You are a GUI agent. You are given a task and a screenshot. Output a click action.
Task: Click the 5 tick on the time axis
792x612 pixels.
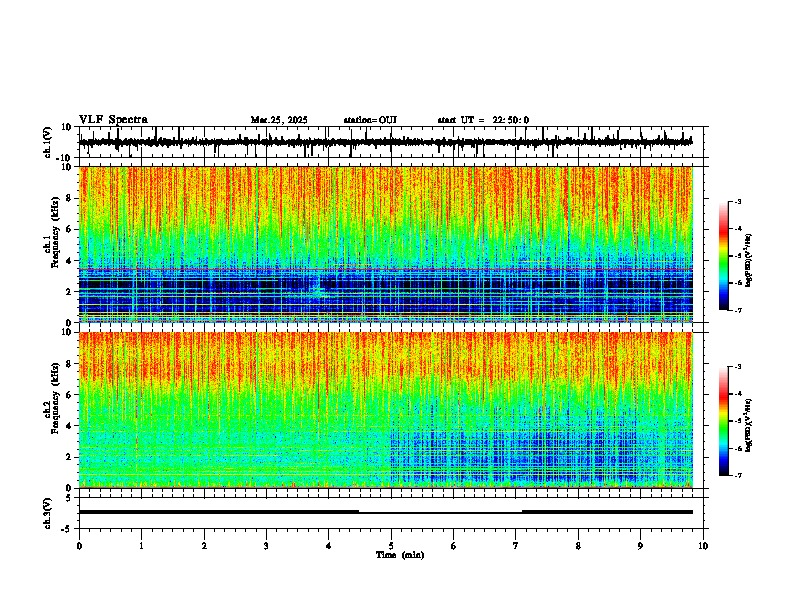[391, 546]
